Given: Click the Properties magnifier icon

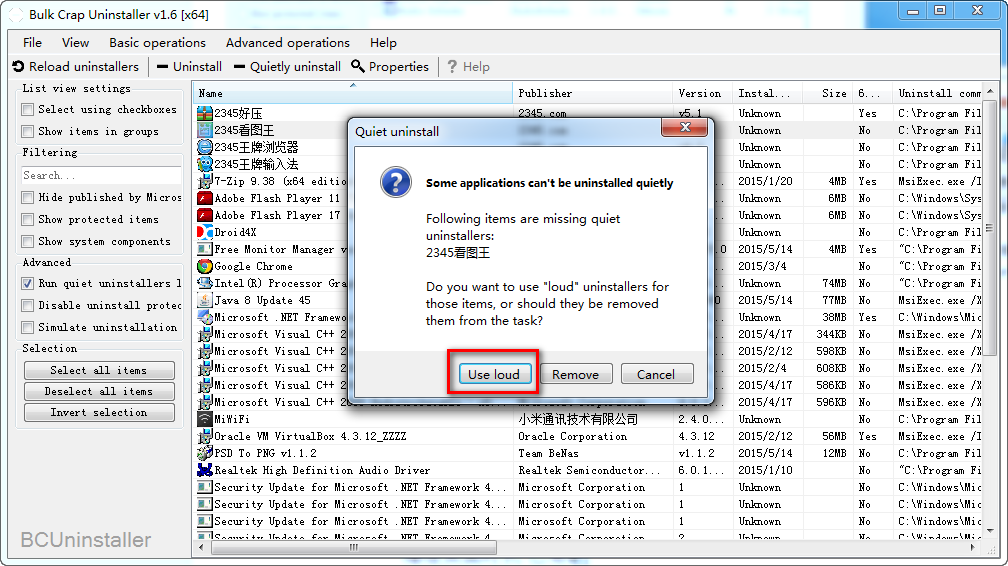Looking at the screenshot, I should point(358,67).
